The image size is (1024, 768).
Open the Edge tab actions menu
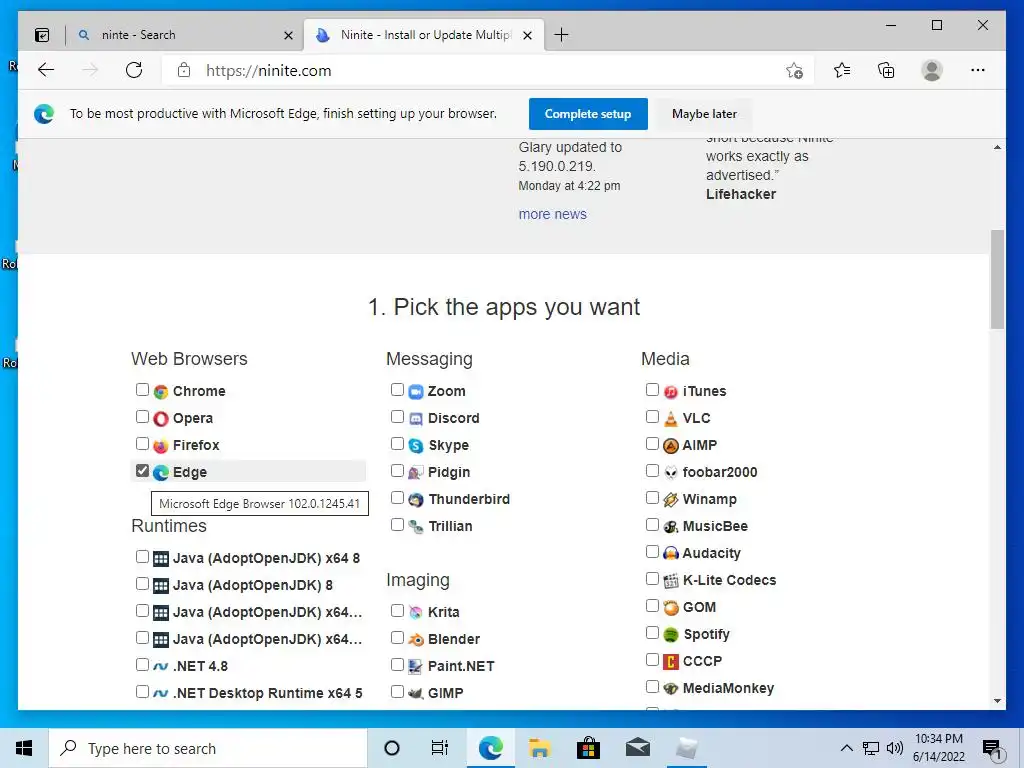click(x=42, y=35)
